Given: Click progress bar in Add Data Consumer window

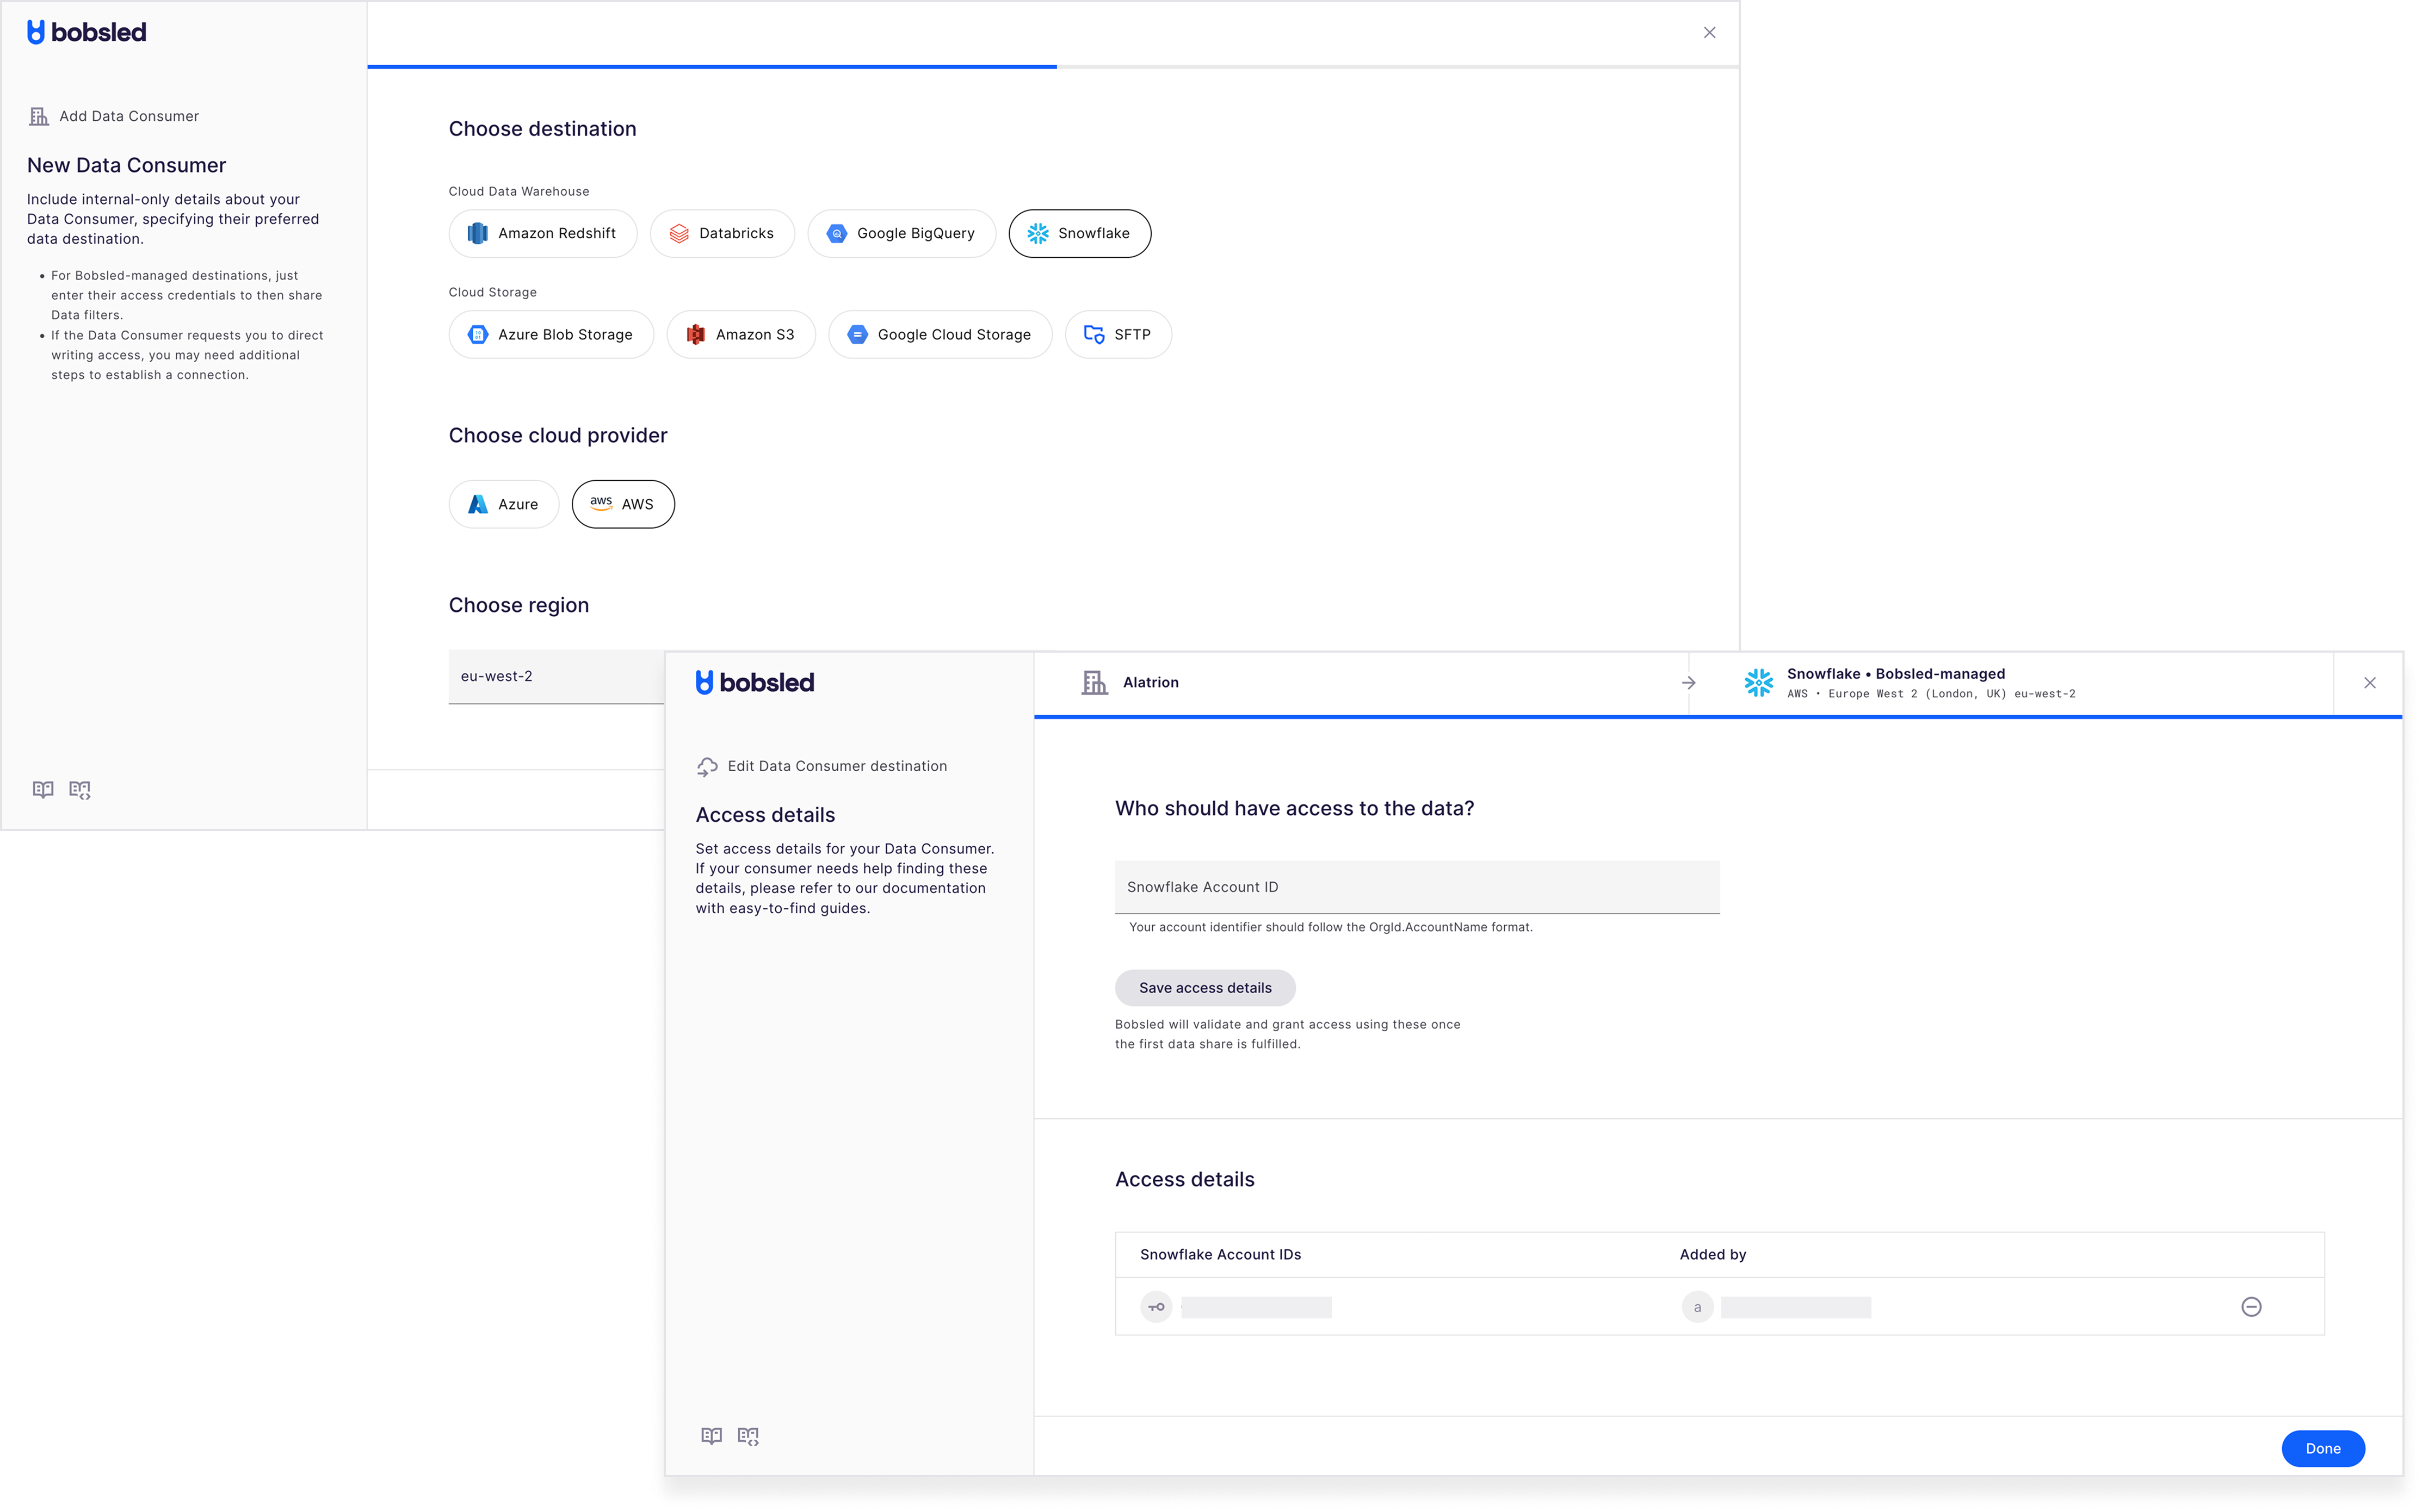Looking at the screenshot, I should pos(1053,67).
